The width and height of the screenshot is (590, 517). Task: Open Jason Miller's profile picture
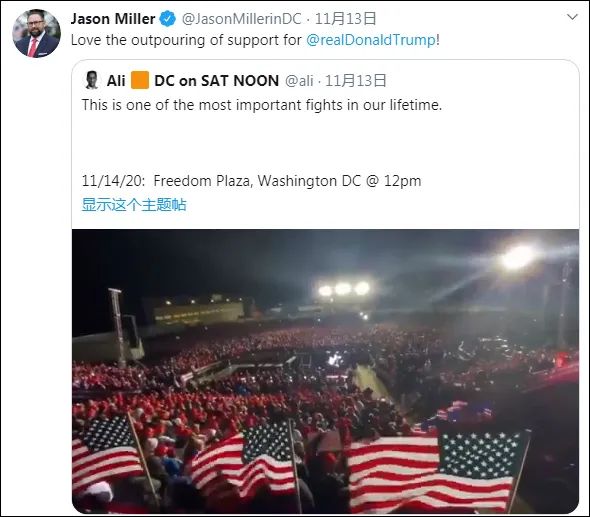point(36,33)
